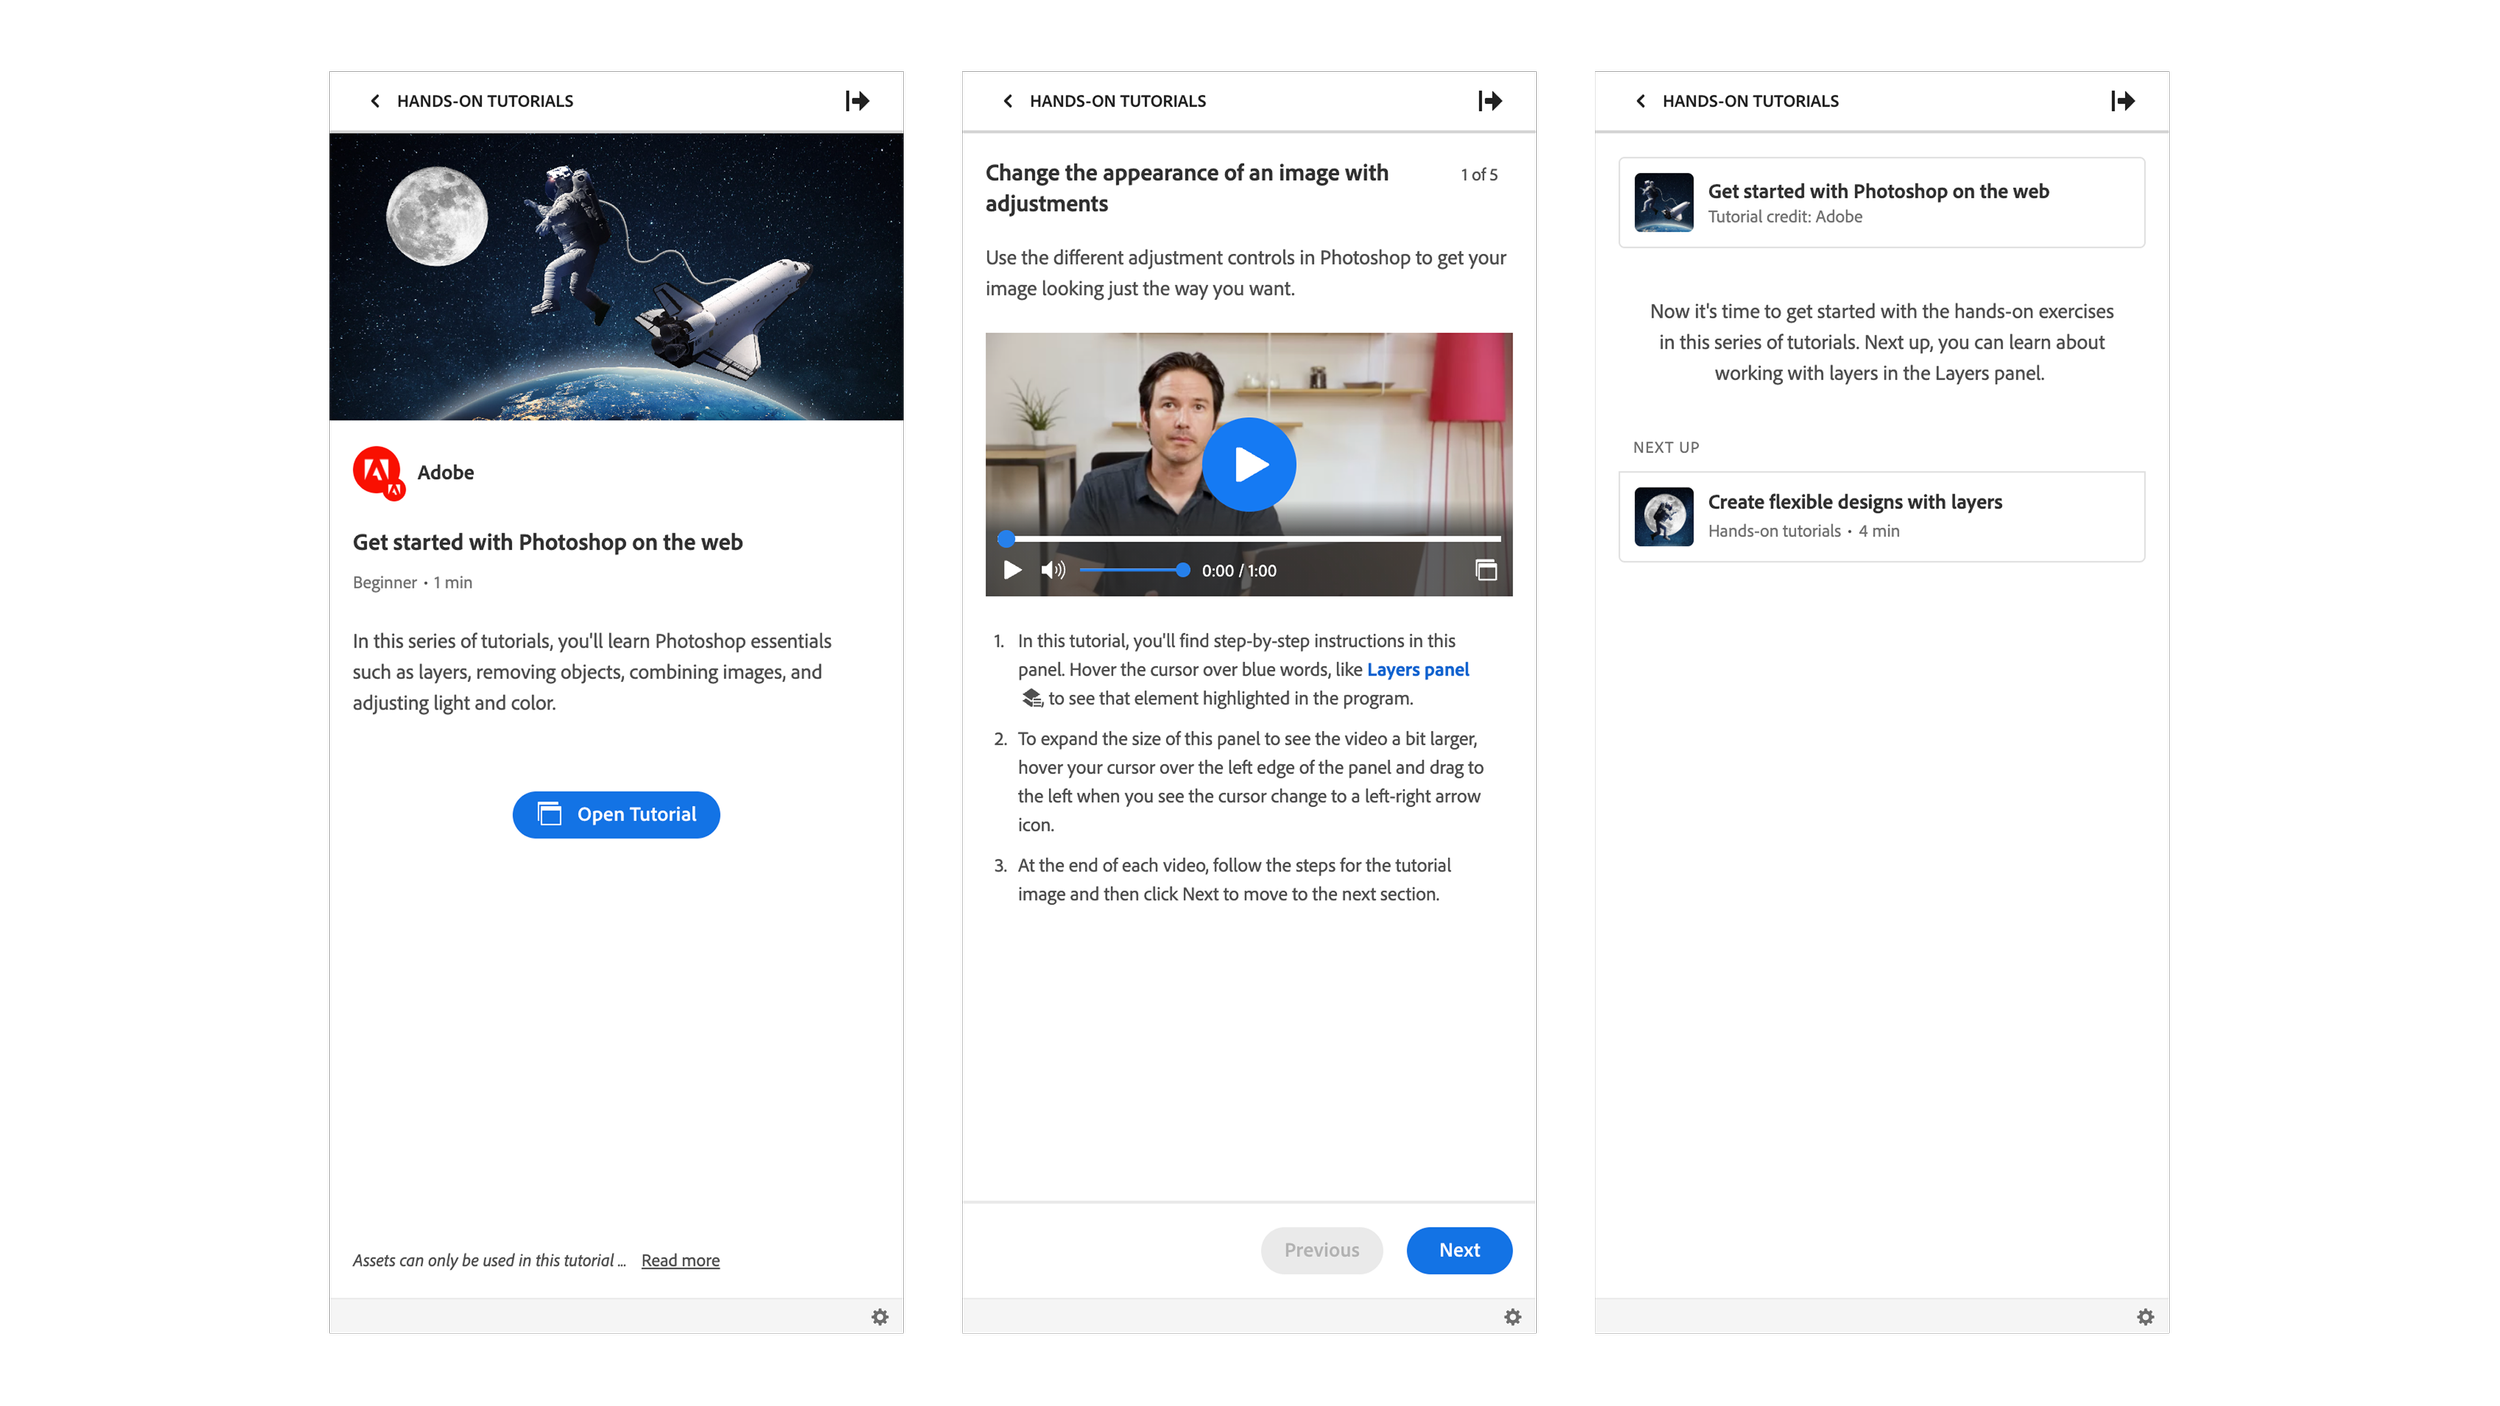Click the Adobe logo avatar
The height and width of the screenshot is (1406, 2500).
click(x=378, y=472)
